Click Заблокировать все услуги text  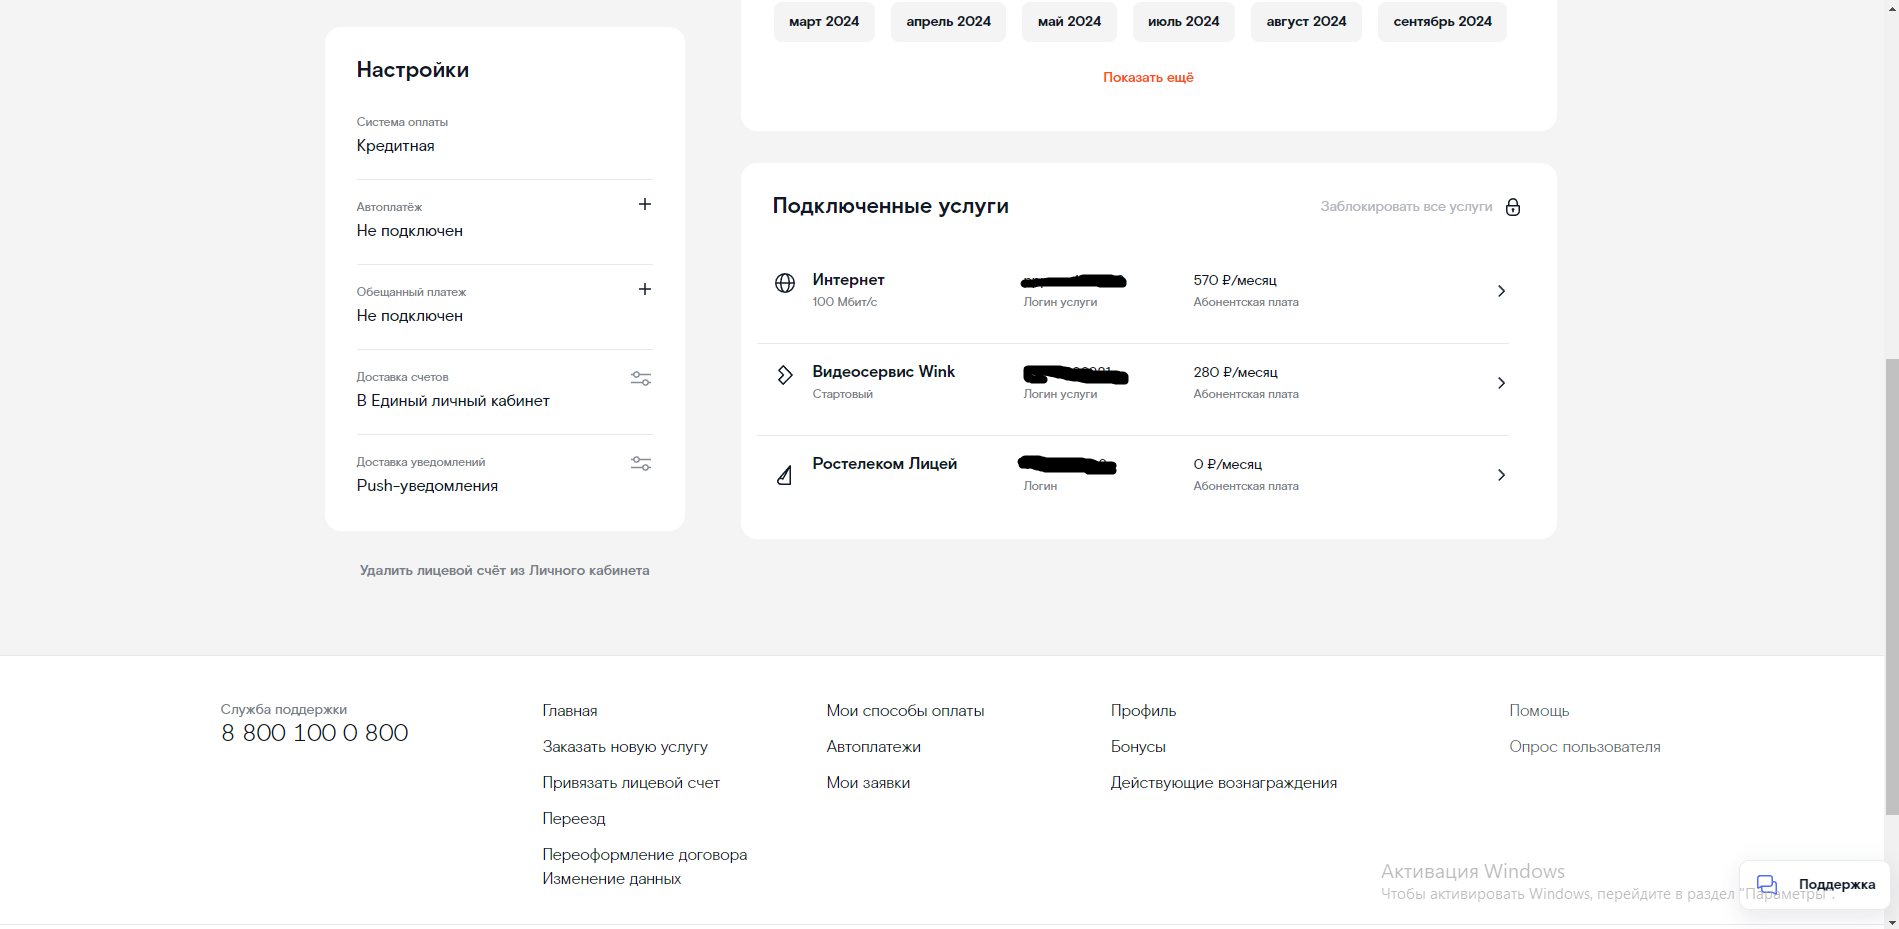point(1406,207)
